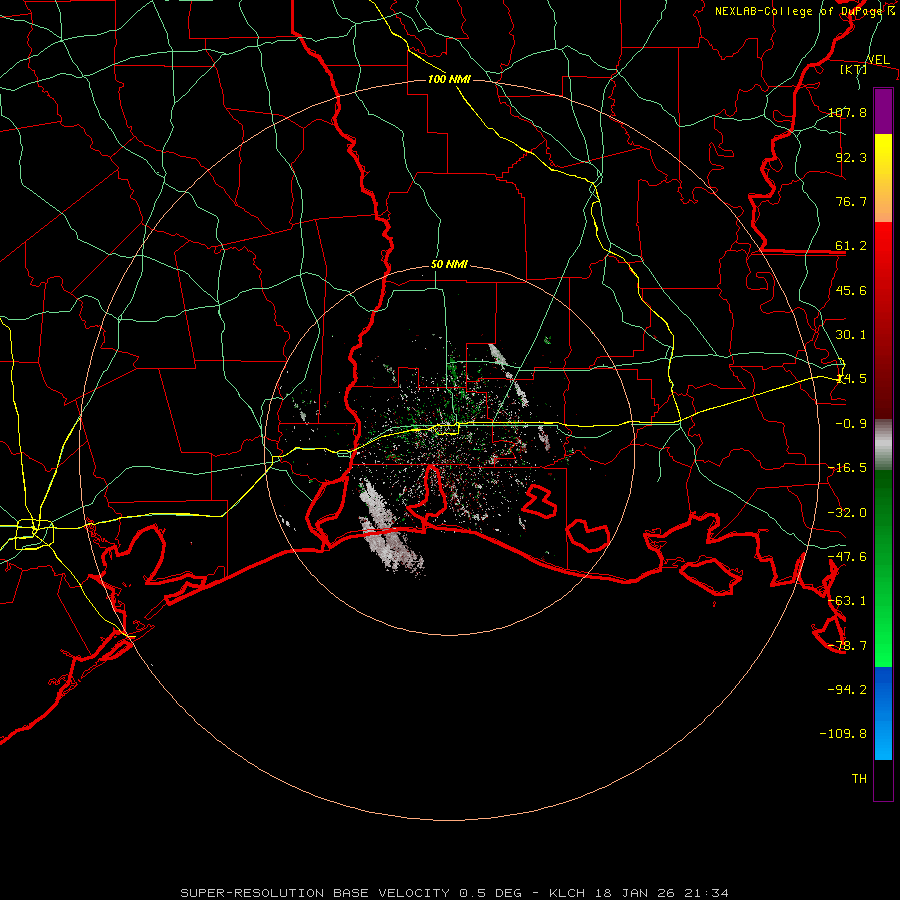
Task: Select the 76.7 velocity scale value
Action: [x=851, y=201]
